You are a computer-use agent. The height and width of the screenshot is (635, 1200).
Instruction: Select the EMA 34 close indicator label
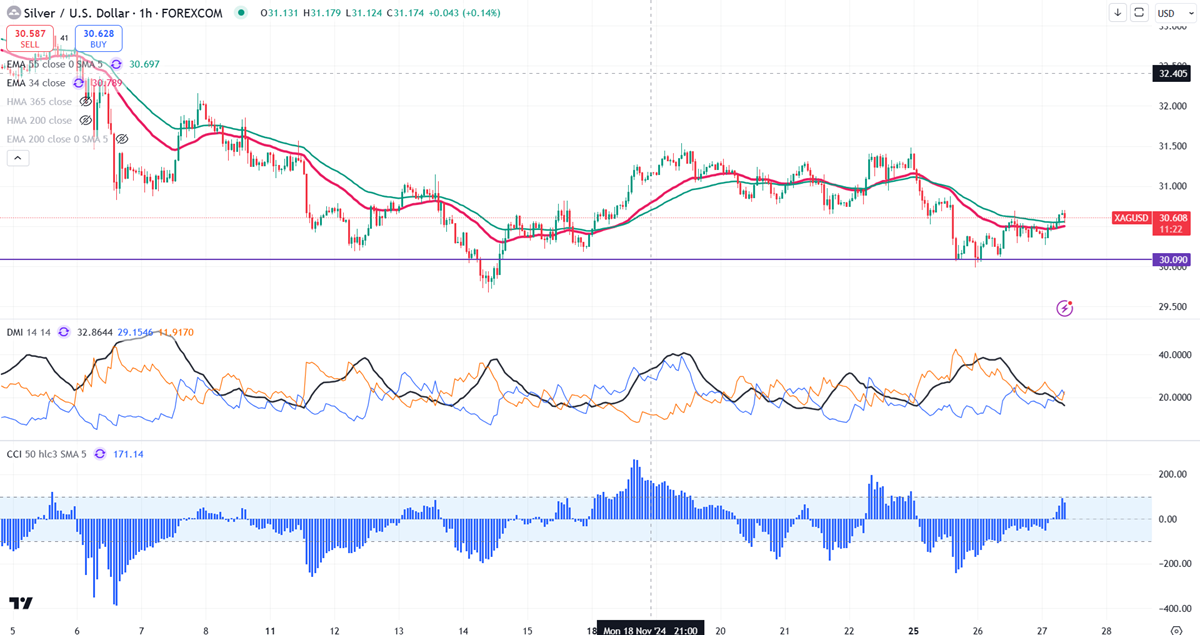[x=36, y=83]
